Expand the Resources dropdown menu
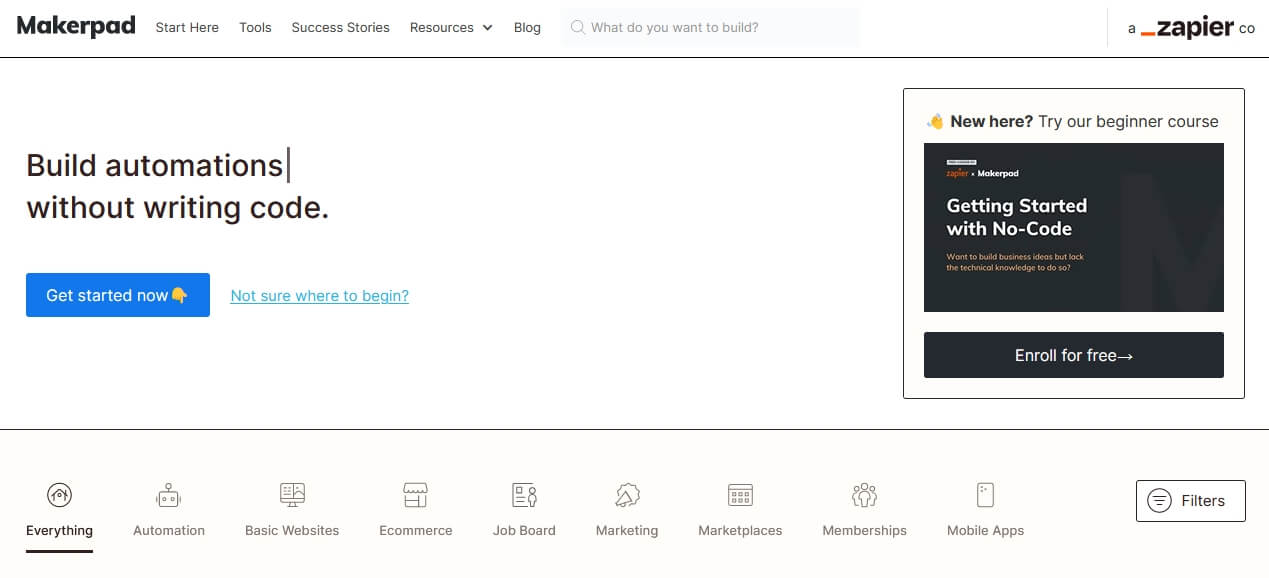This screenshot has height=578, width=1269. [450, 27]
